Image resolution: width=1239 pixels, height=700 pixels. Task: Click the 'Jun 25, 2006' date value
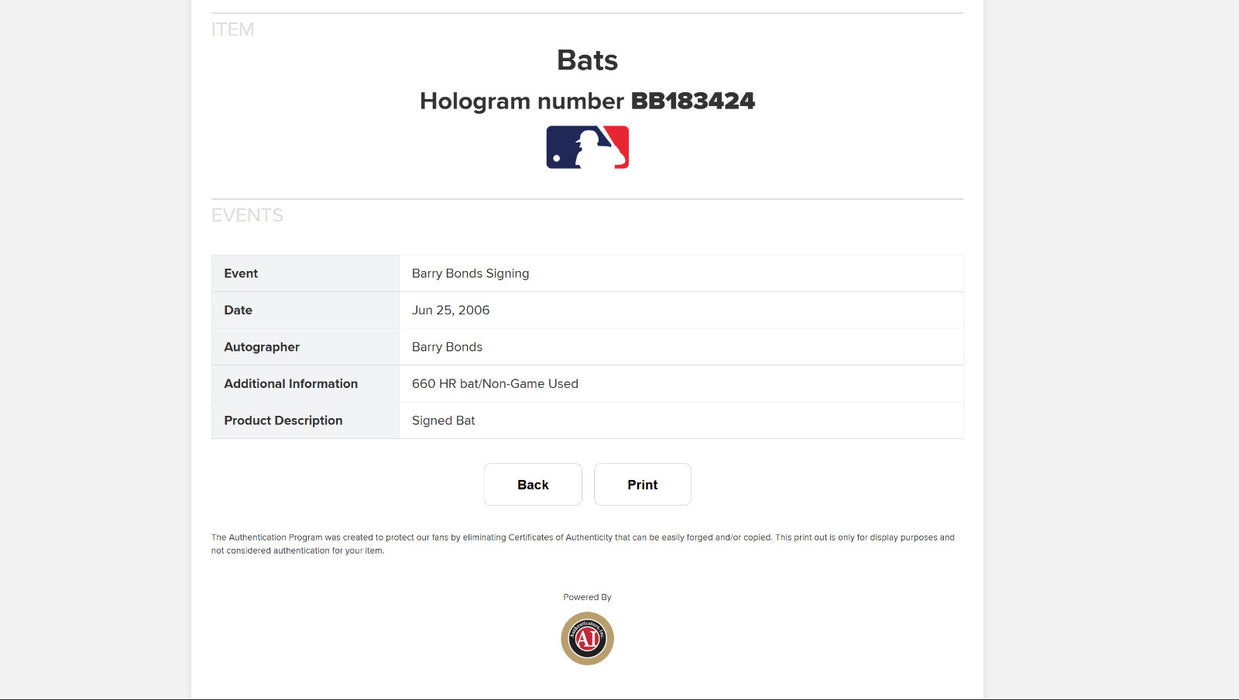coord(451,310)
